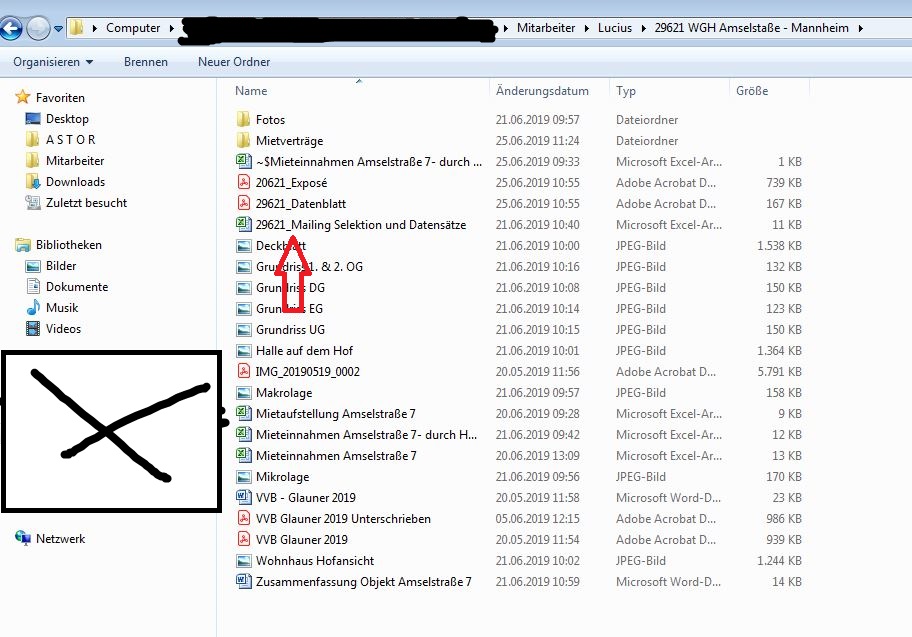This screenshot has height=637, width=912.
Task: Click the Brennen toolbar item
Action: point(146,62)
